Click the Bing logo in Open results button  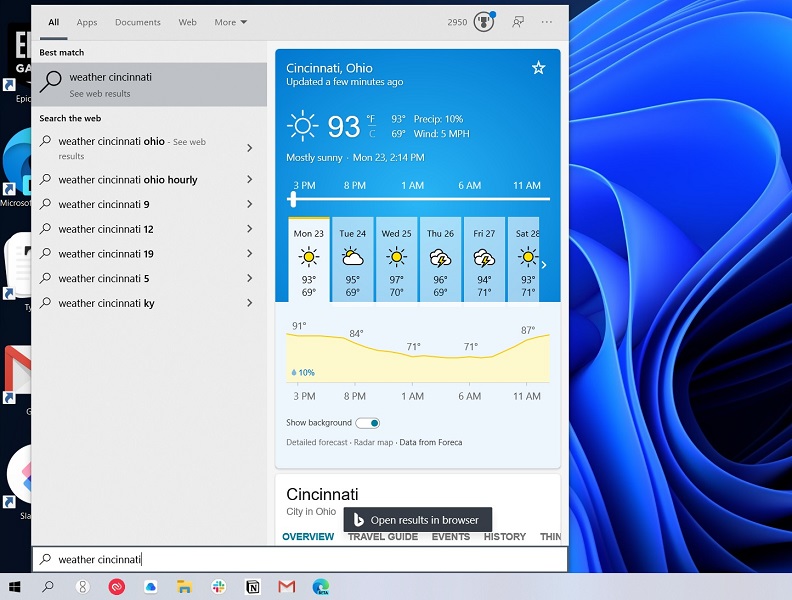tap(358, 520)
